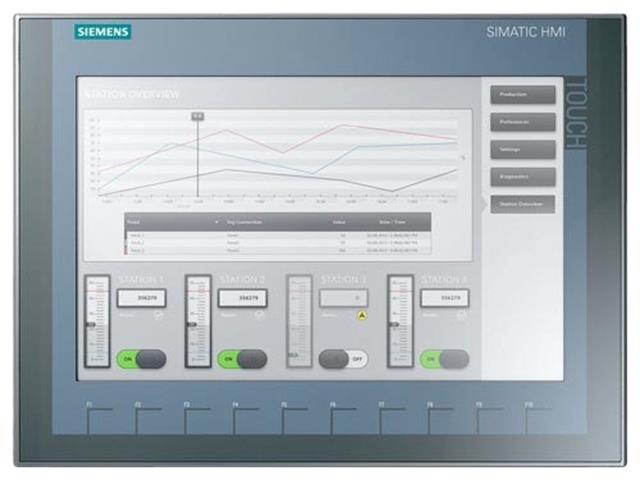This screenshot has height=480, width=640.
Task: Open the Diagnostics page
Action: (521, 176)
